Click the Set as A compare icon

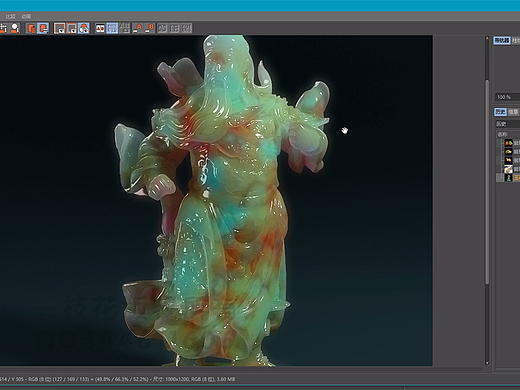(x=137, y=28)
